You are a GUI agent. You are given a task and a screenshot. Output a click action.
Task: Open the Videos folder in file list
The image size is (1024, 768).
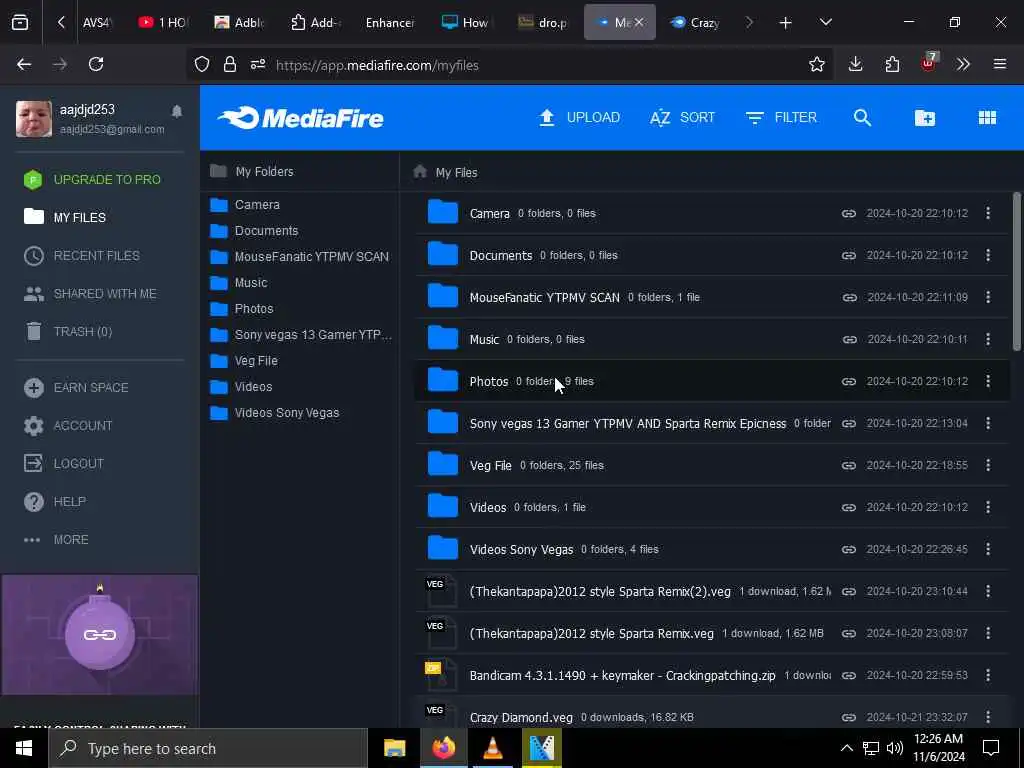click(x=712, y=507)
